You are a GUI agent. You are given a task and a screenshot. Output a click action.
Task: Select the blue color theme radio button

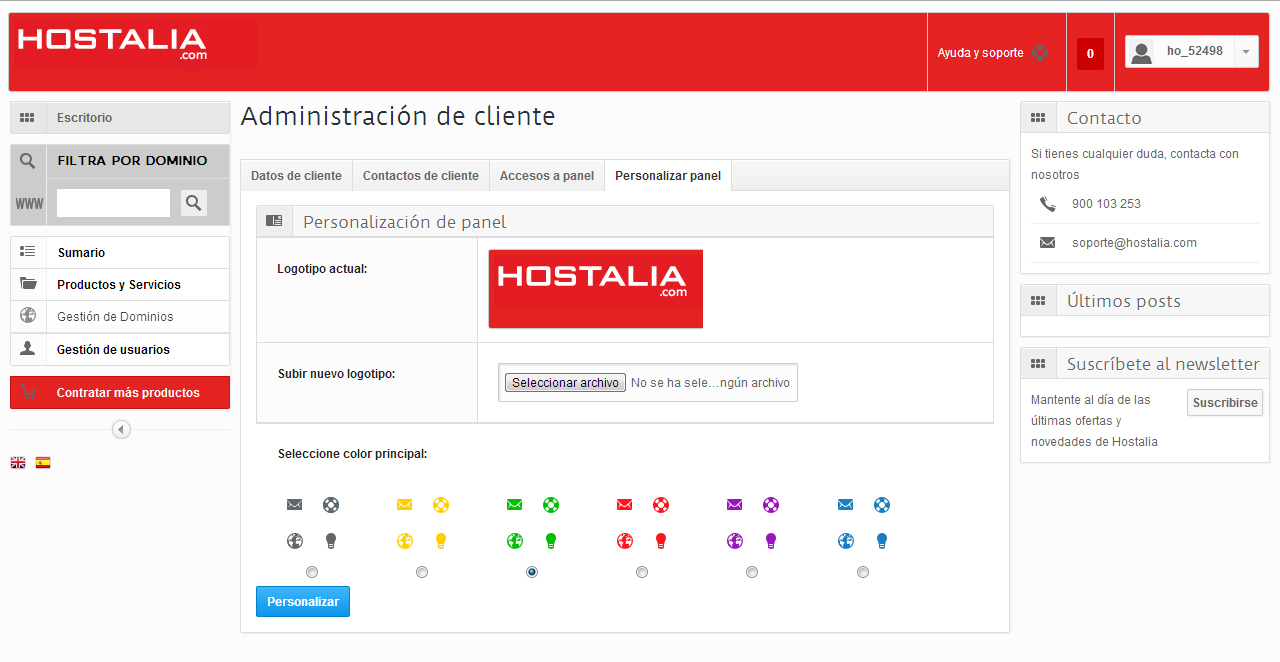click(863, 572)
